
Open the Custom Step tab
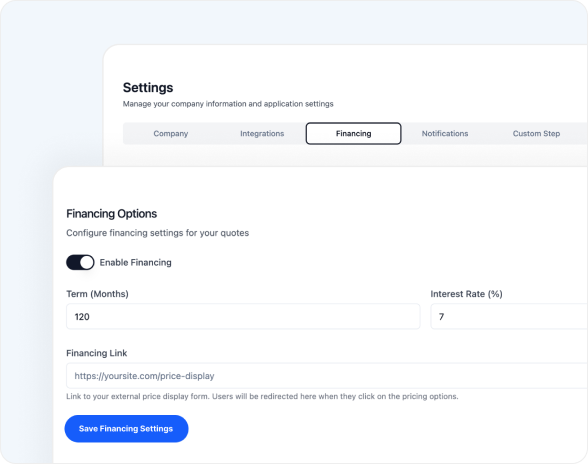(x=536, y=134)
